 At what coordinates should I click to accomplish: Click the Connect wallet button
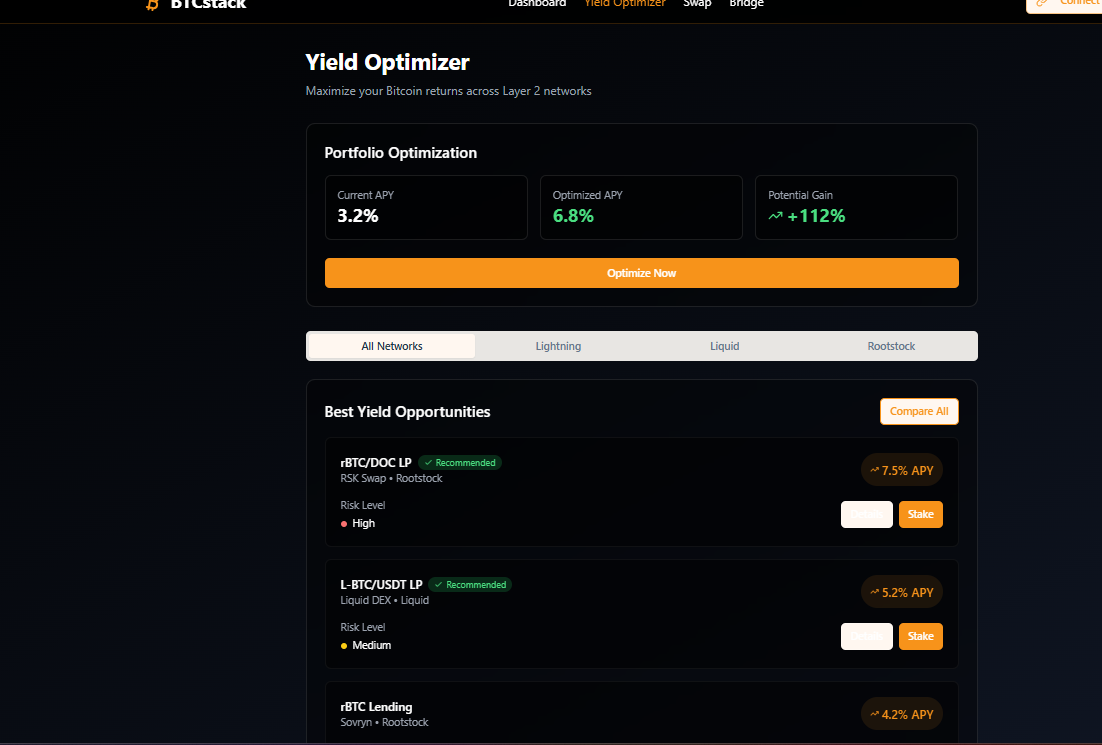[x=1064, y=6]
